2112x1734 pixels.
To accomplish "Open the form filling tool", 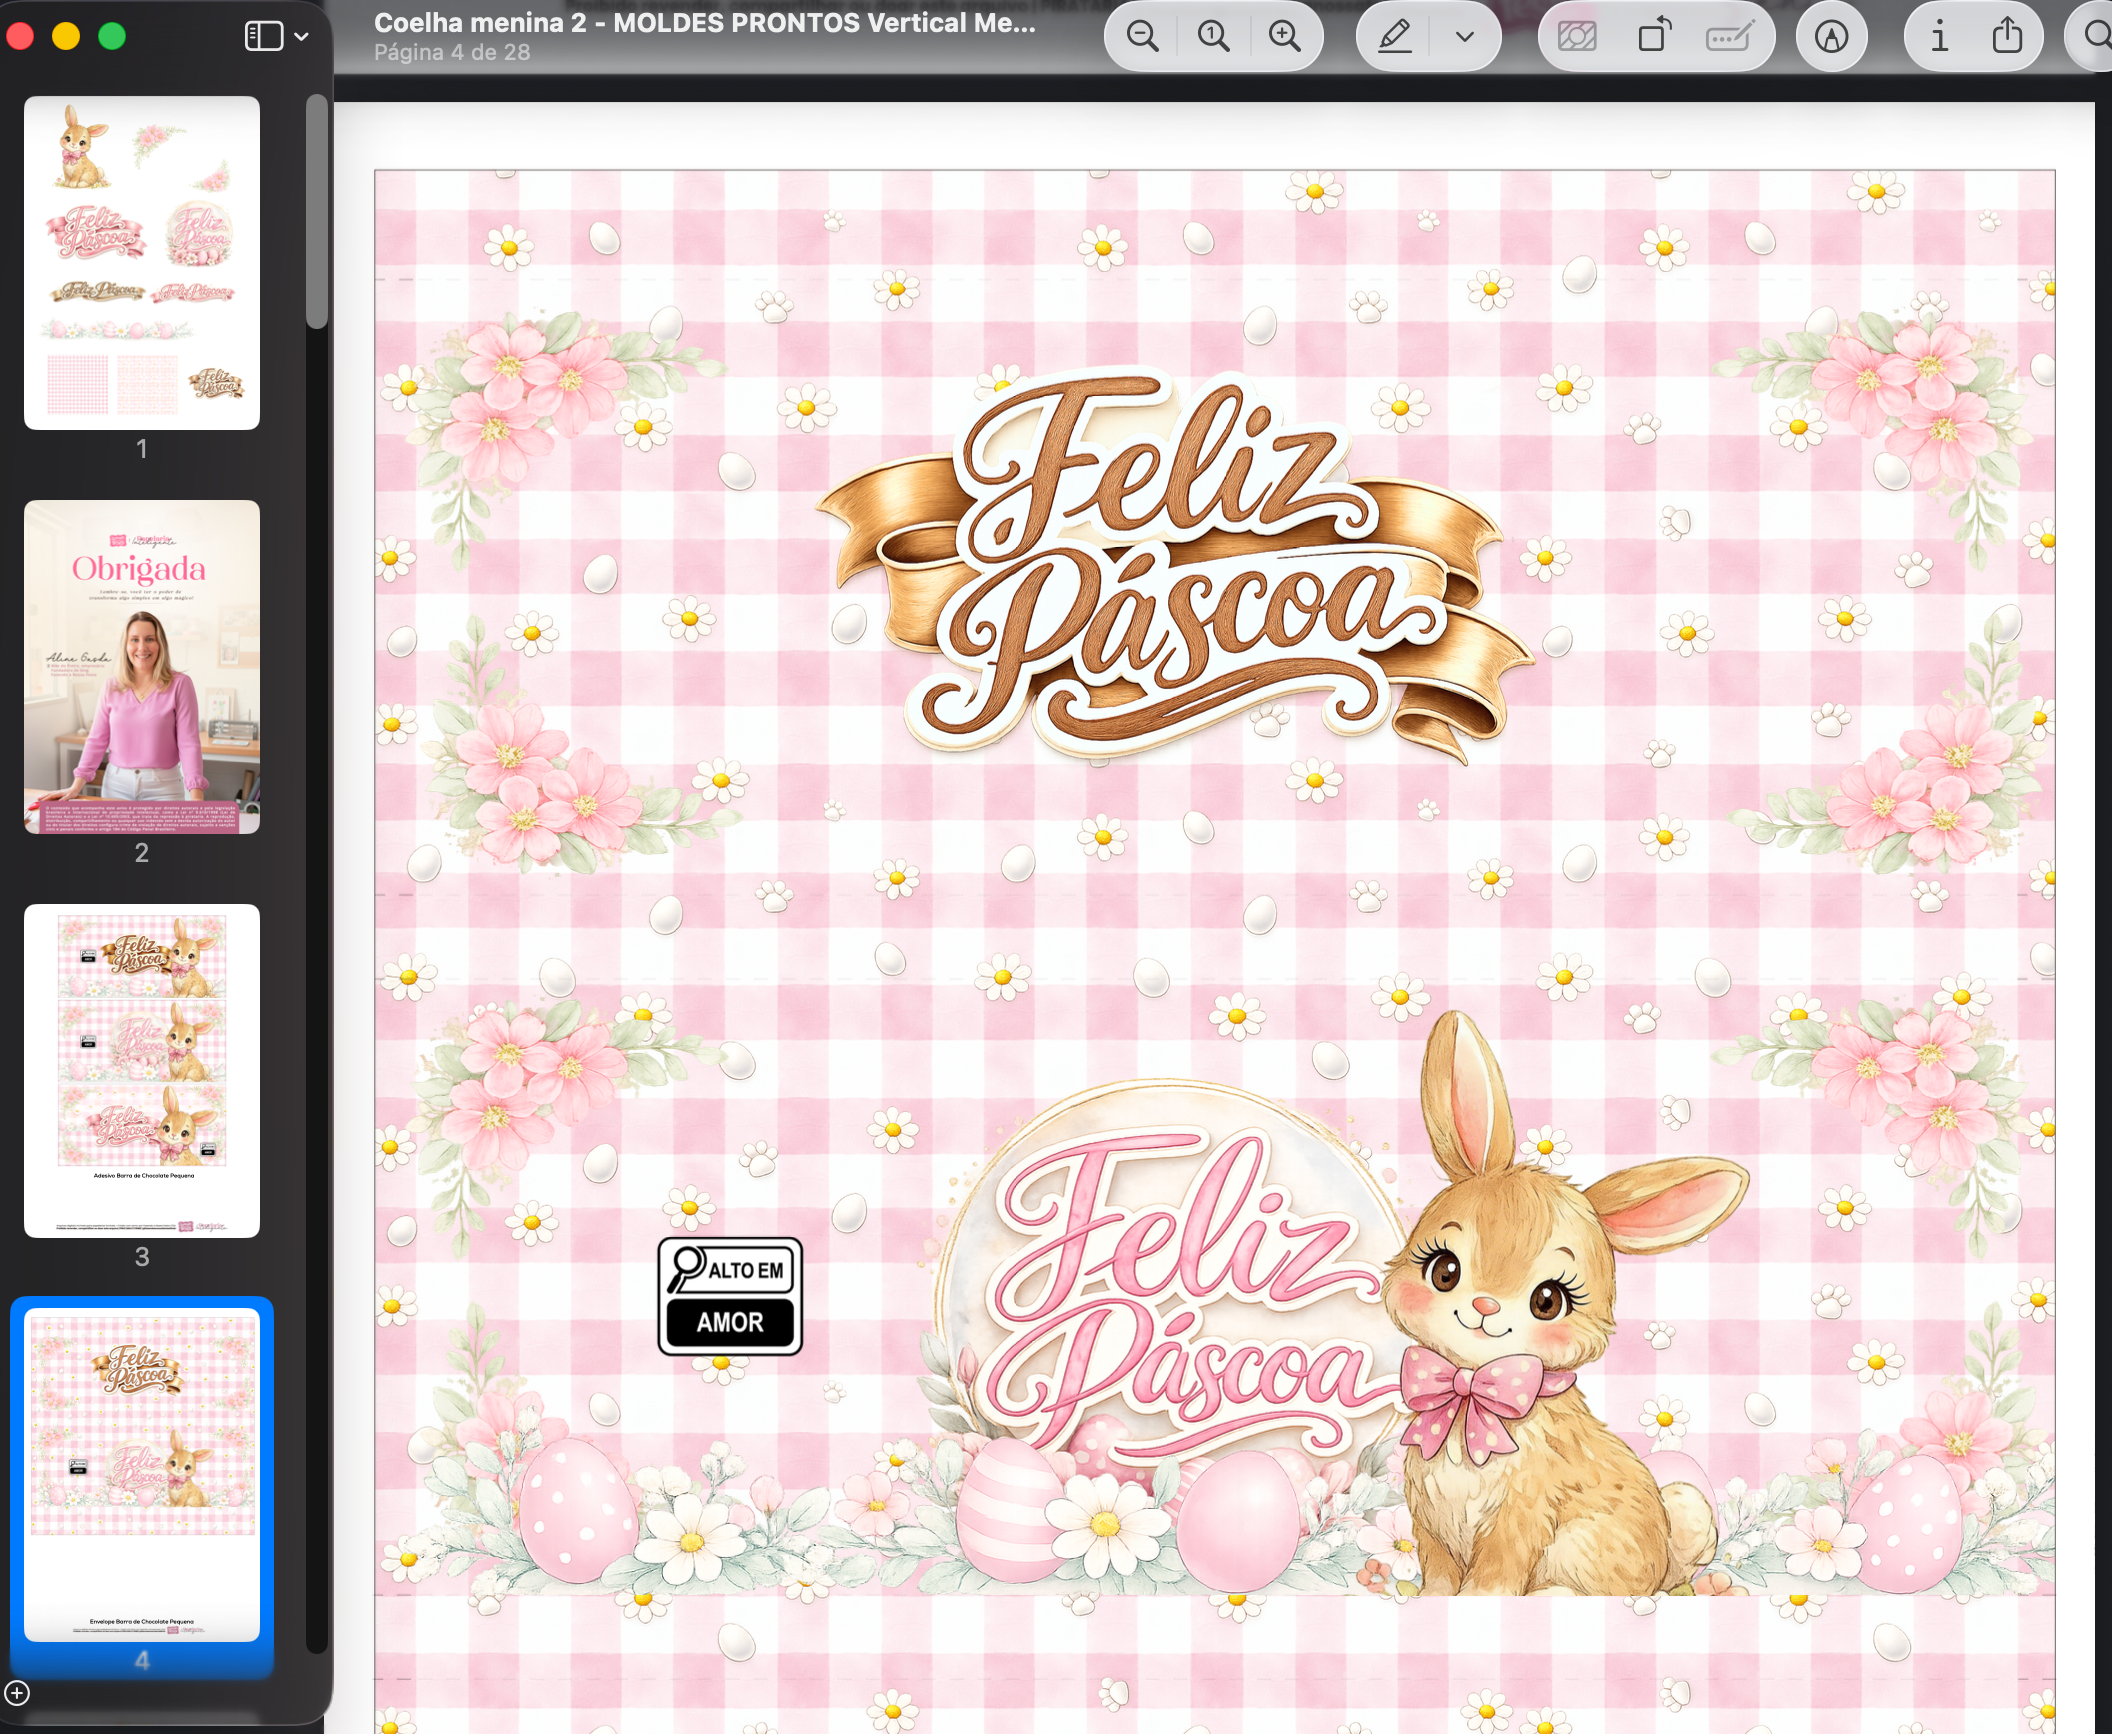I will coord(1729,37).
